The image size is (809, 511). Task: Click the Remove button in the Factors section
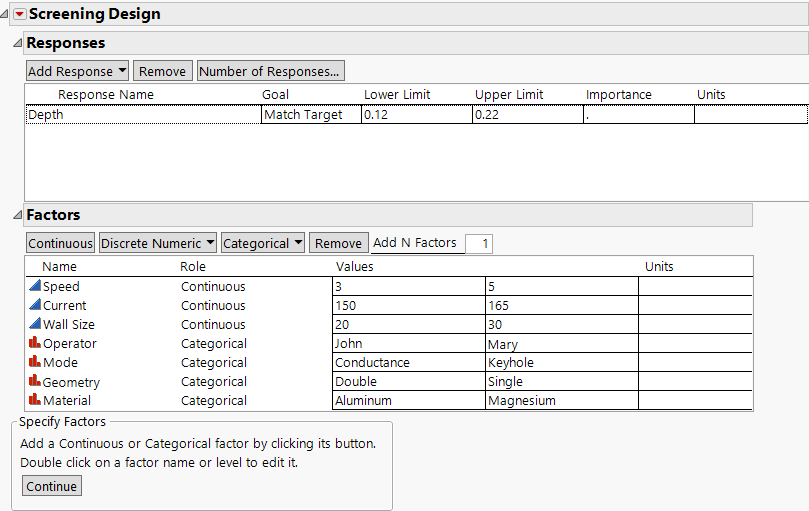click(x=338, y=243)
